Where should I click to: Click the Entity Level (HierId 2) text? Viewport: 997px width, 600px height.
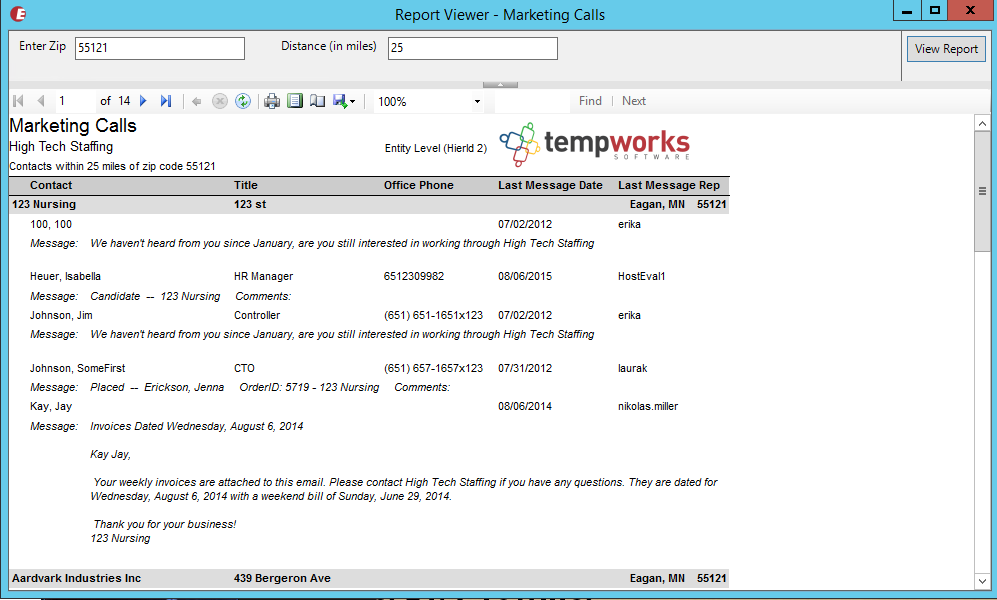436,148
